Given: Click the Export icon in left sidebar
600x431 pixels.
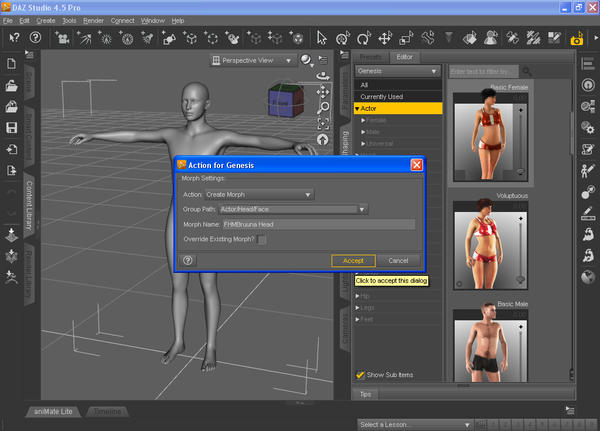Looking at the screenshot, I should (11, 170).
